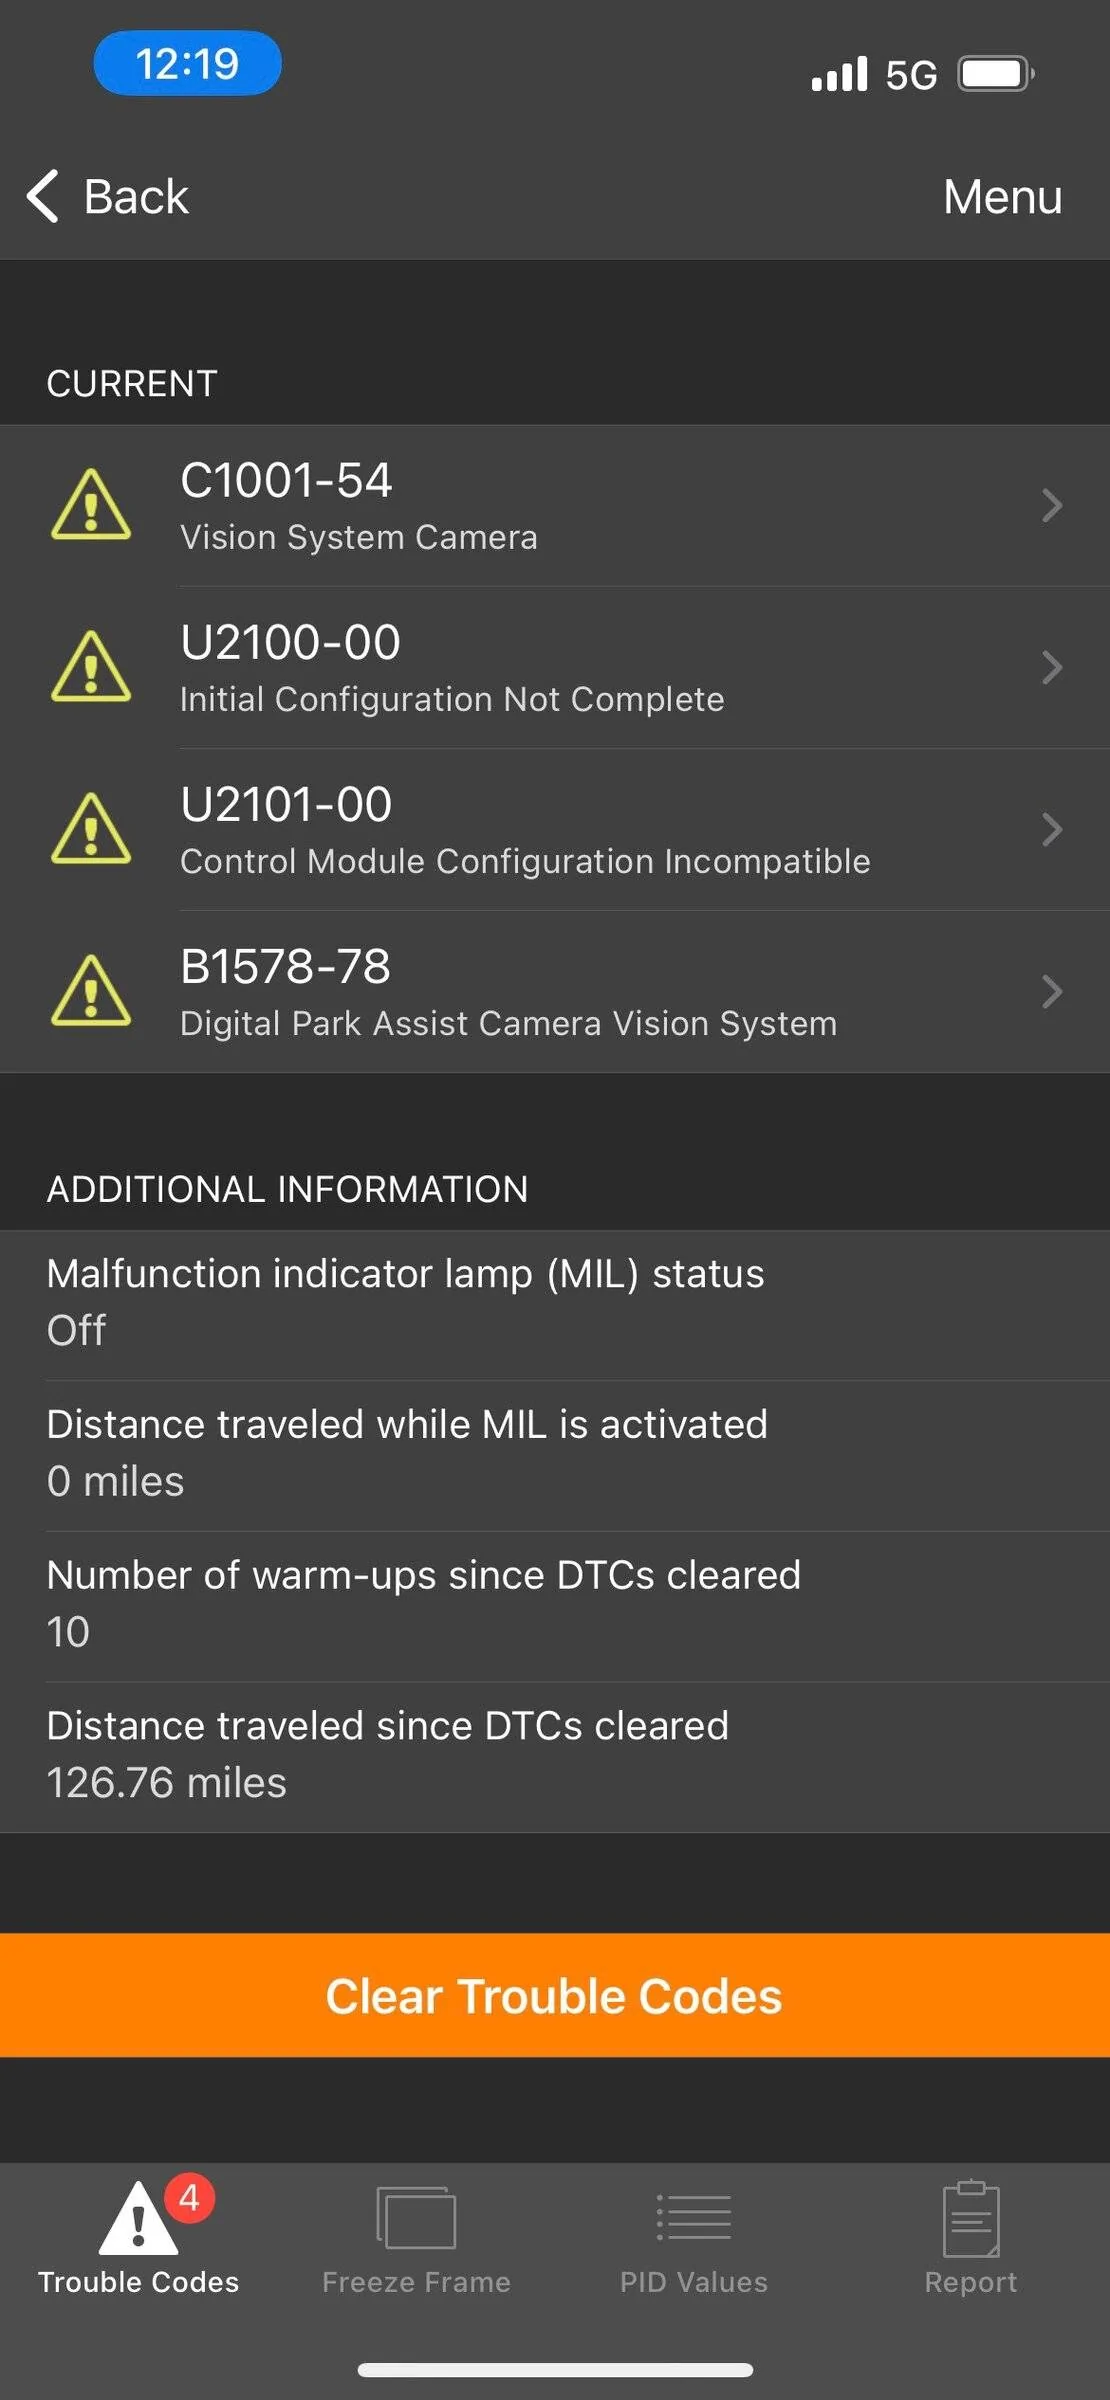Tap the back arrow chevron
This screenshot has height=2400, width=1110.
click(42, 195)
